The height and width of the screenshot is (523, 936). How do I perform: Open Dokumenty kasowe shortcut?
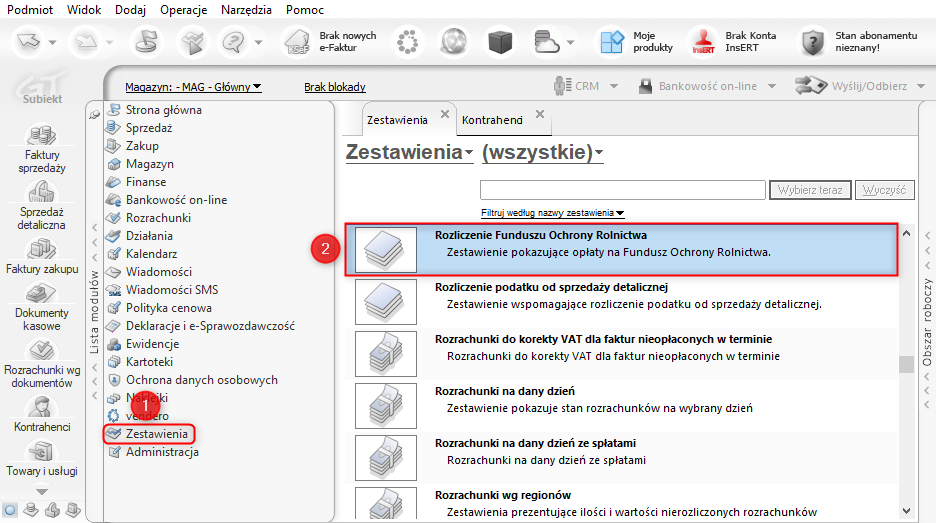point(42,306)
